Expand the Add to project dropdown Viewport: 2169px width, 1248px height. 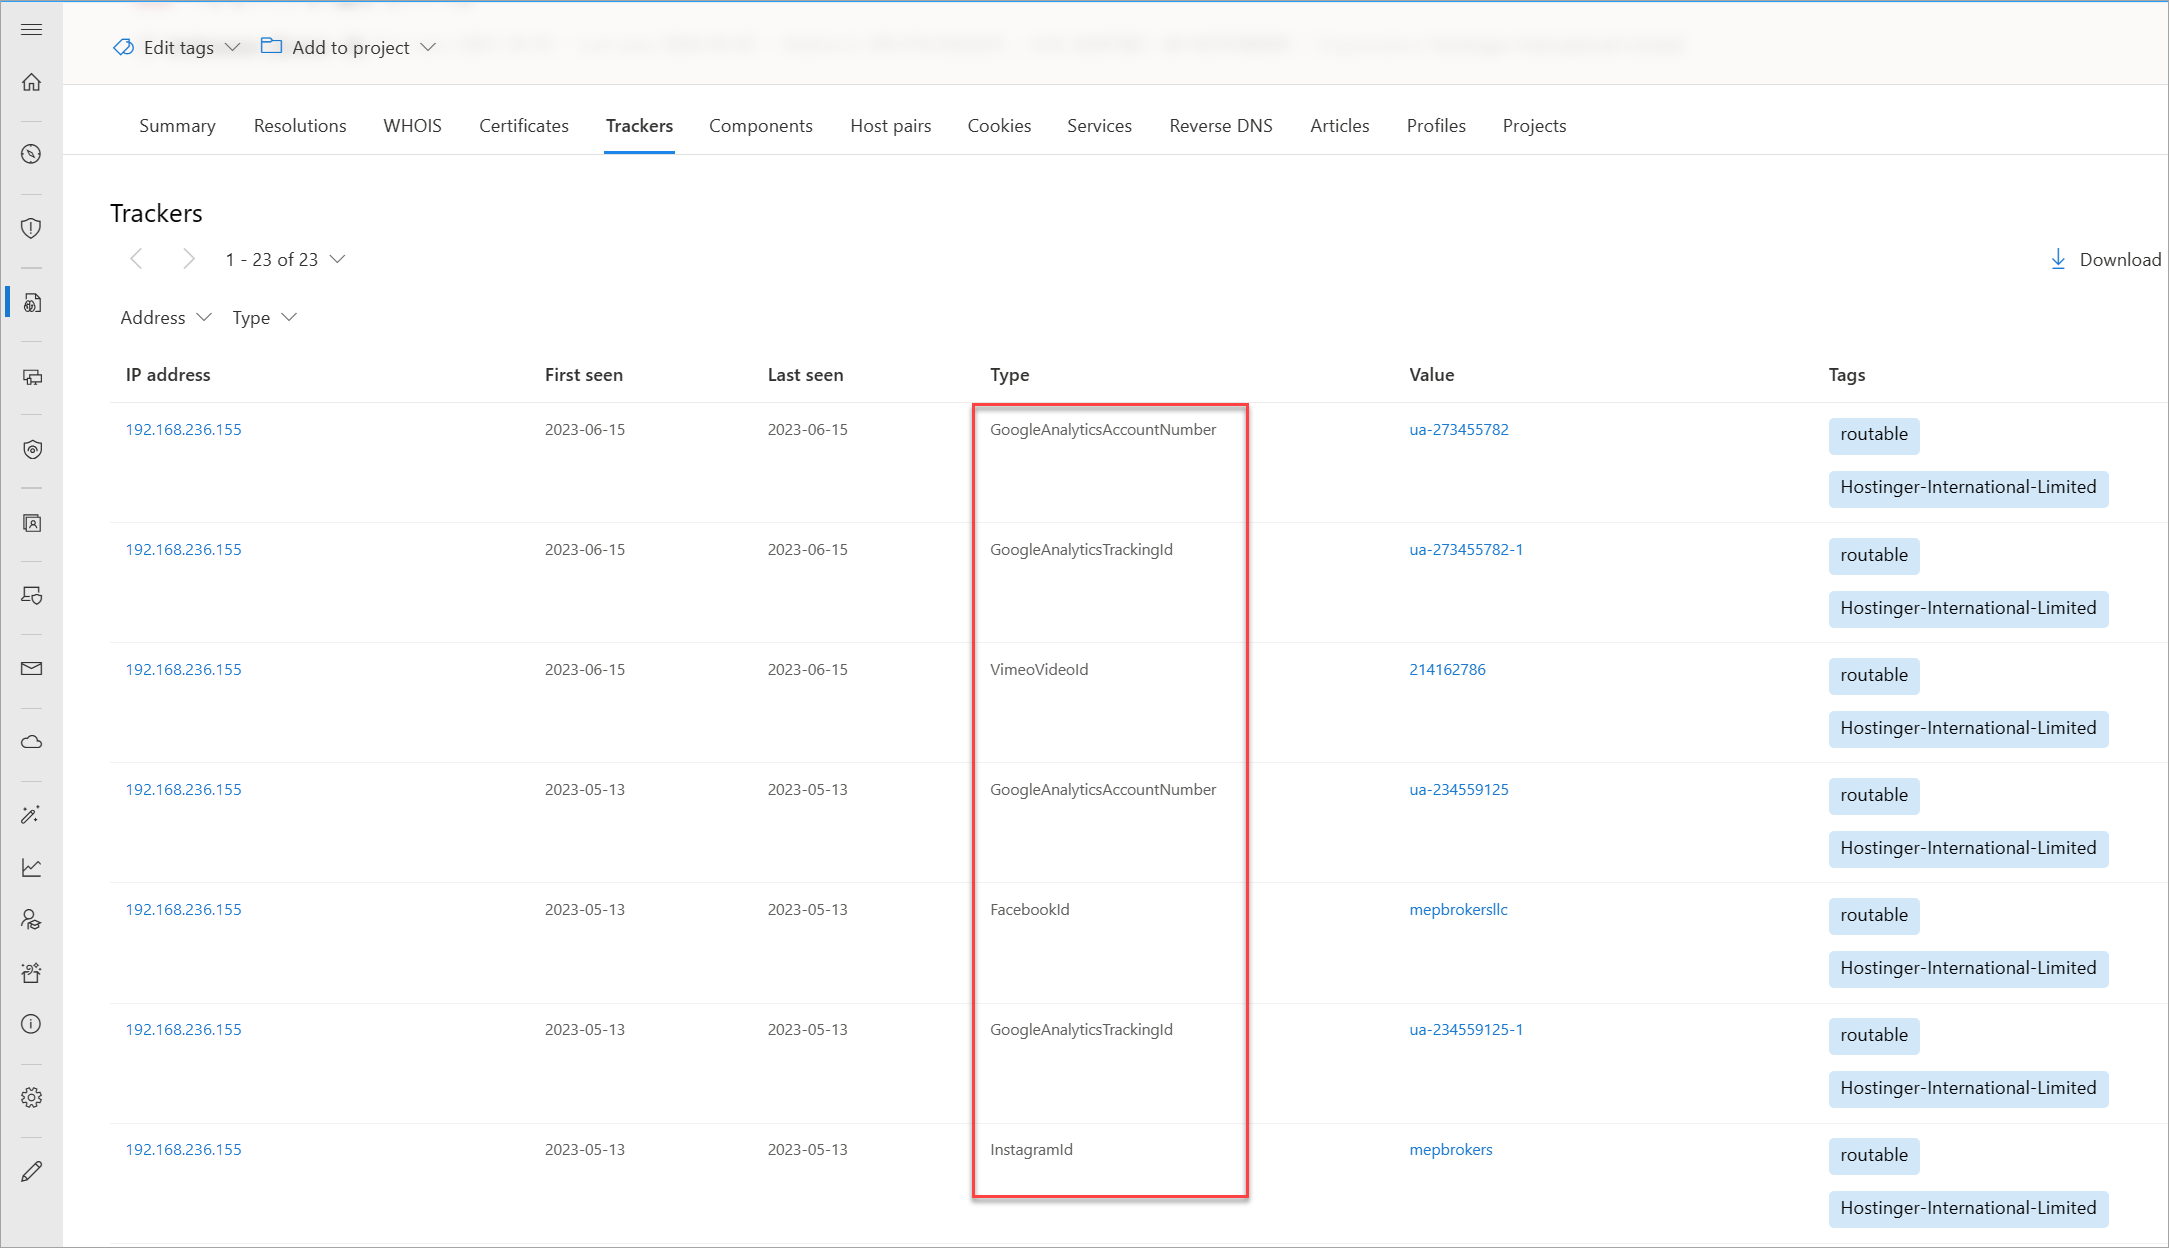(x=348, y=47)
